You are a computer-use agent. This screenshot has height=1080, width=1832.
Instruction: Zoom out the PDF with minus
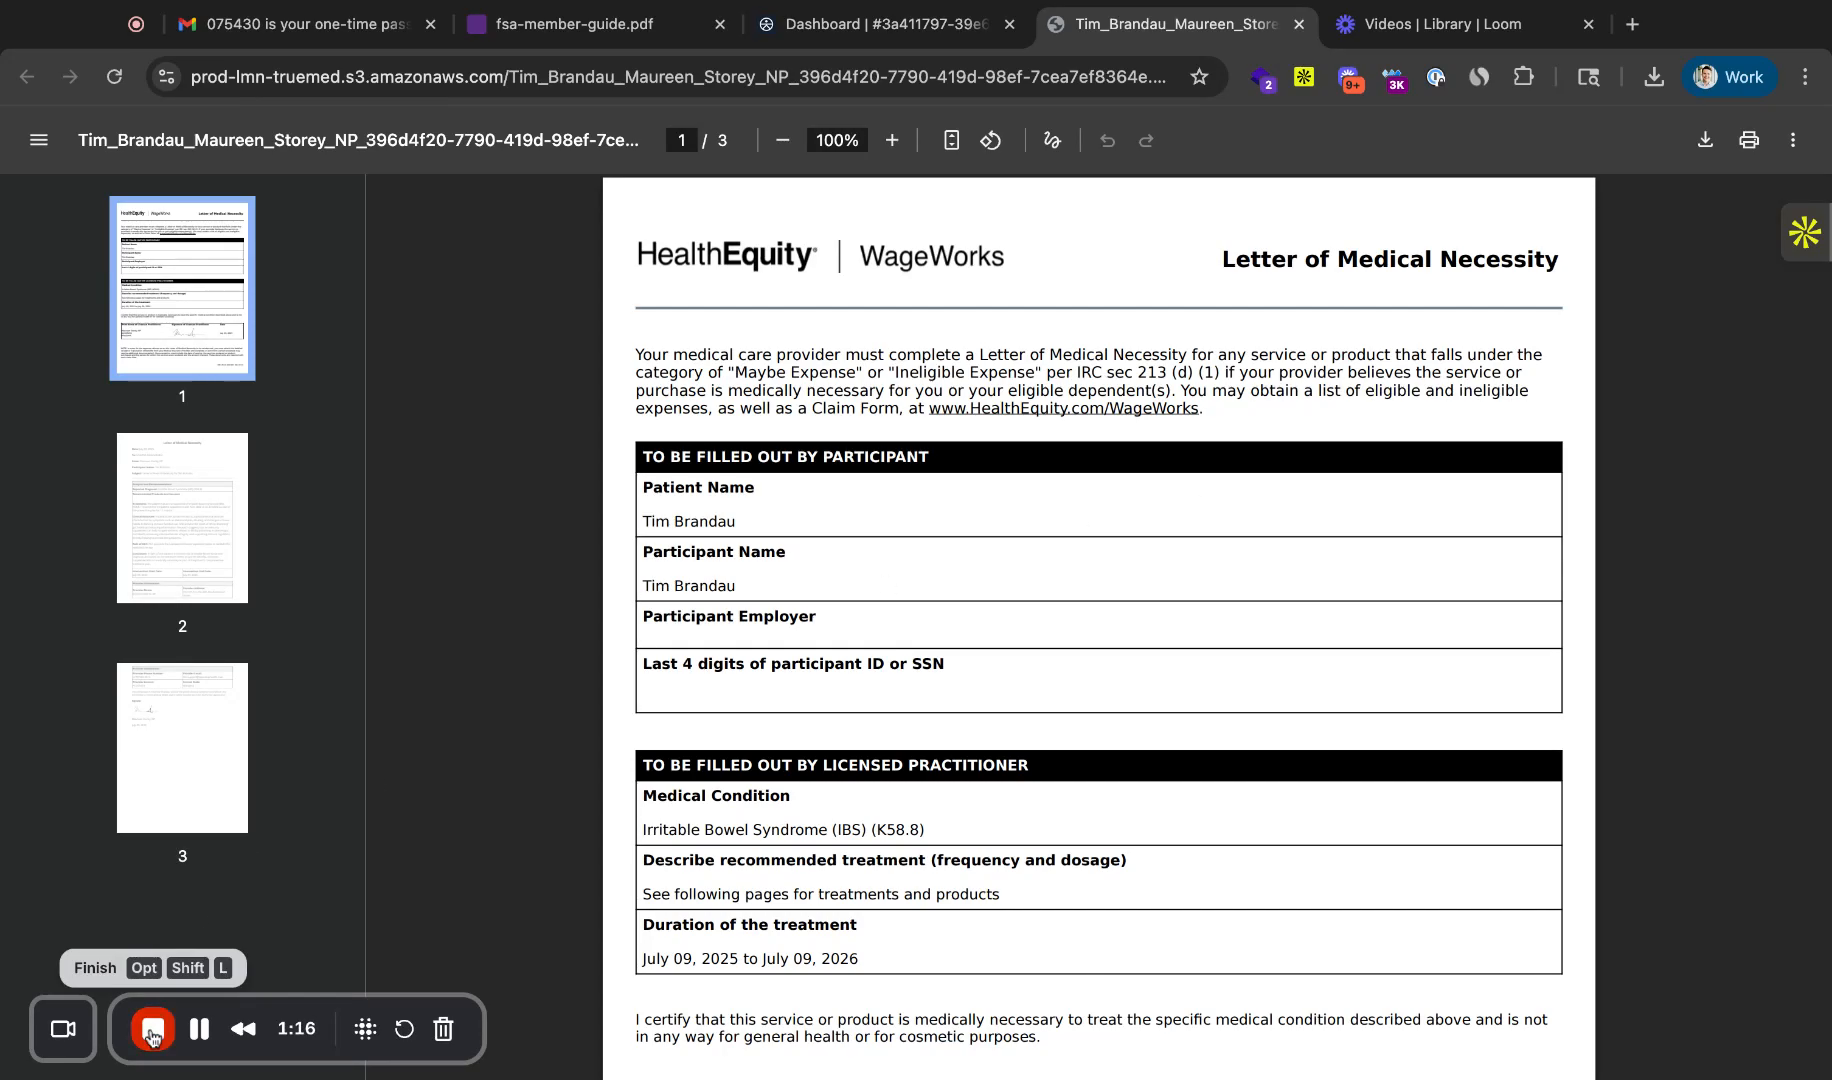(783, 140)
